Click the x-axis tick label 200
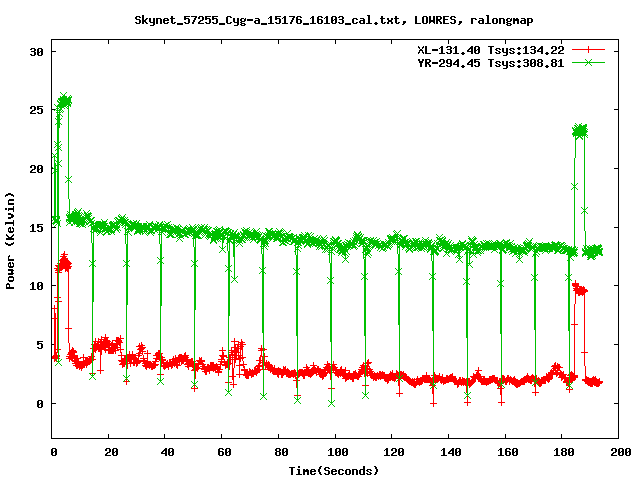This screenshot has width=640, height=480. pos(621,452)
